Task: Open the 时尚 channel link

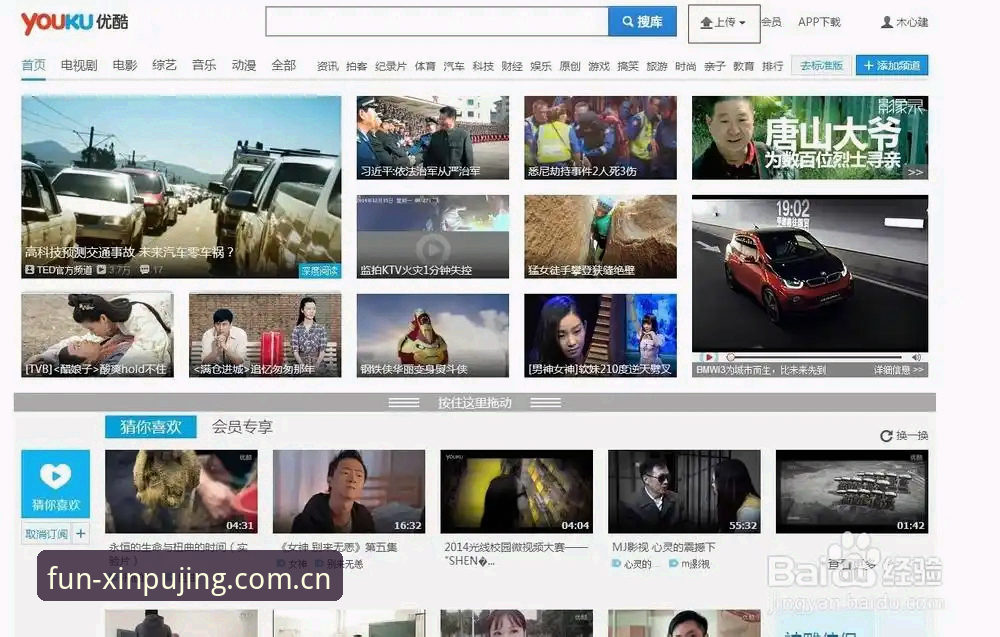Action: click(x=686, y=66)
